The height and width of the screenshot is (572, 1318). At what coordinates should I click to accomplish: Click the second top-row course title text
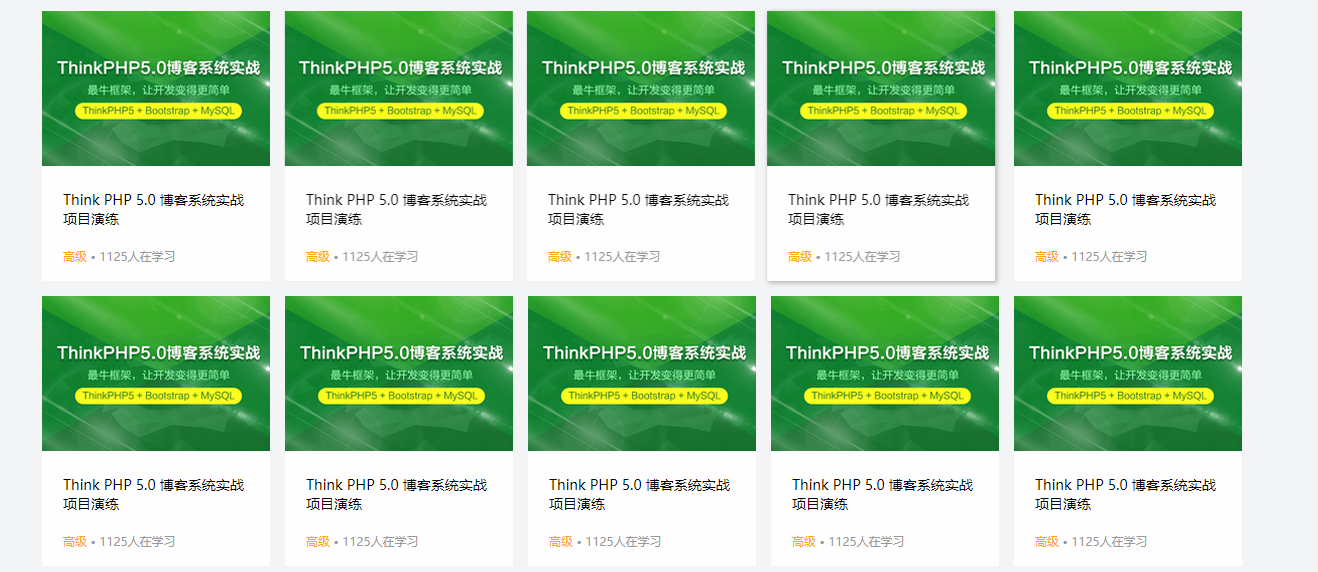click(396, 209)
